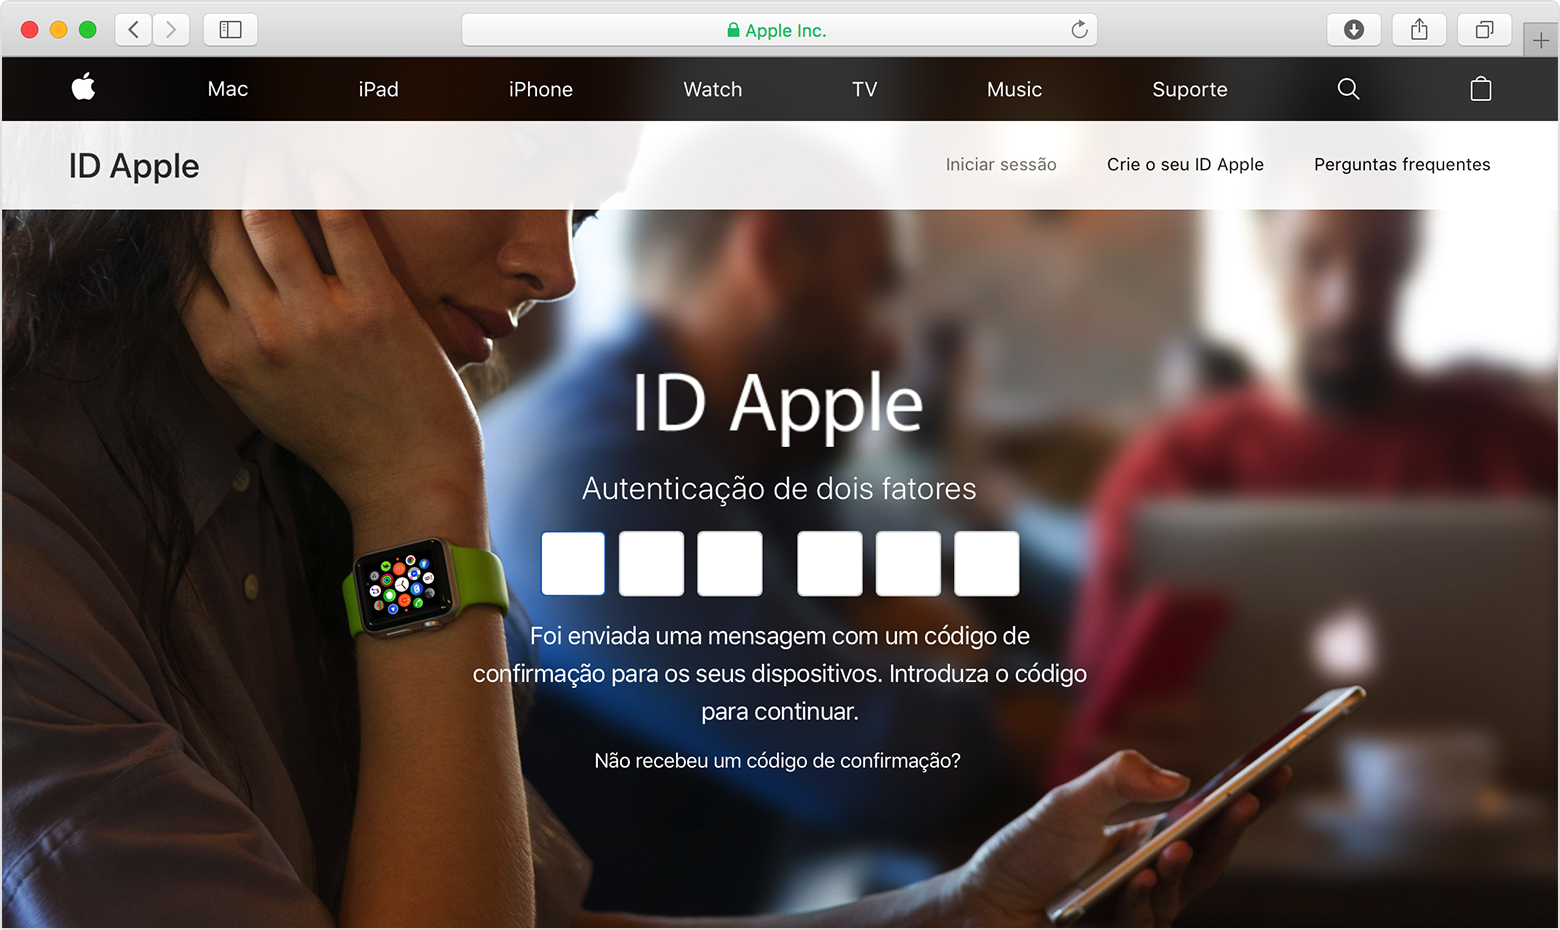Open the iPhone menu item
The image size is (1560, 930).
pyautogui.click(x=541, y=89)
